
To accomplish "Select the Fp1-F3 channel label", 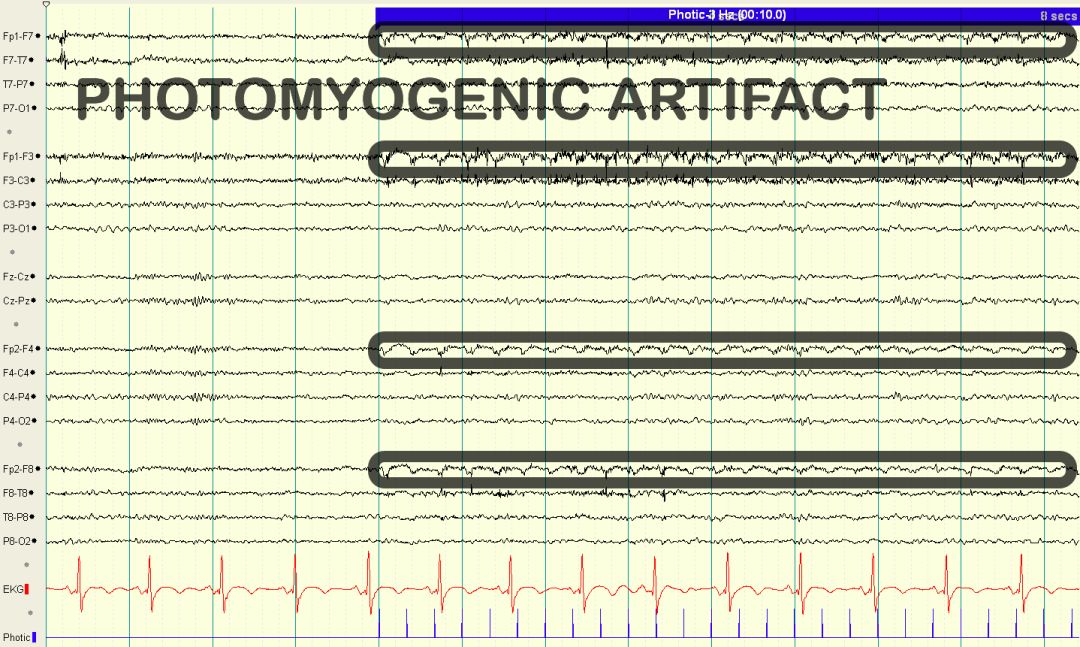I will [17, 156].
